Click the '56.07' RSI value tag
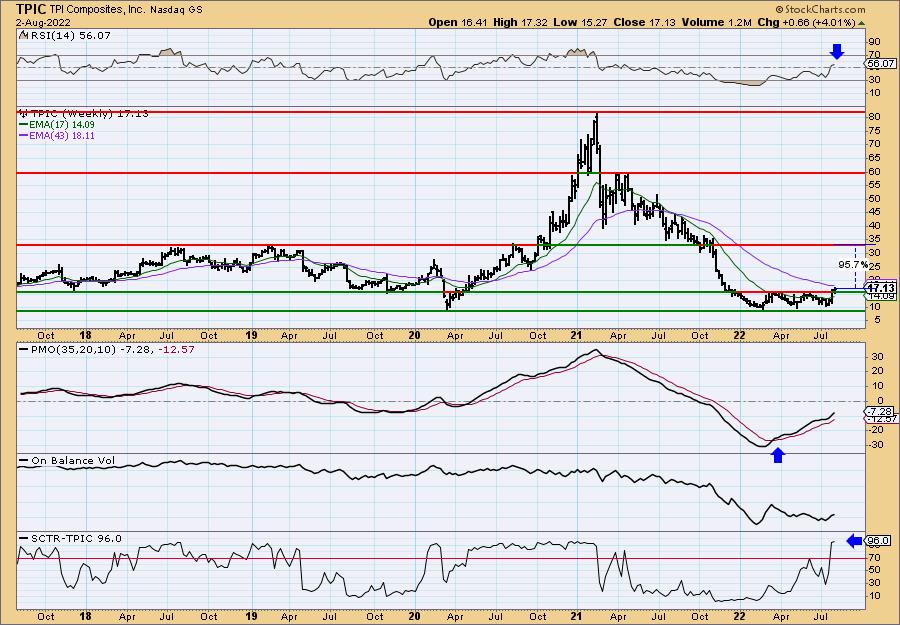The height and width of the screenshot is (625, 900). click(882, 64)
